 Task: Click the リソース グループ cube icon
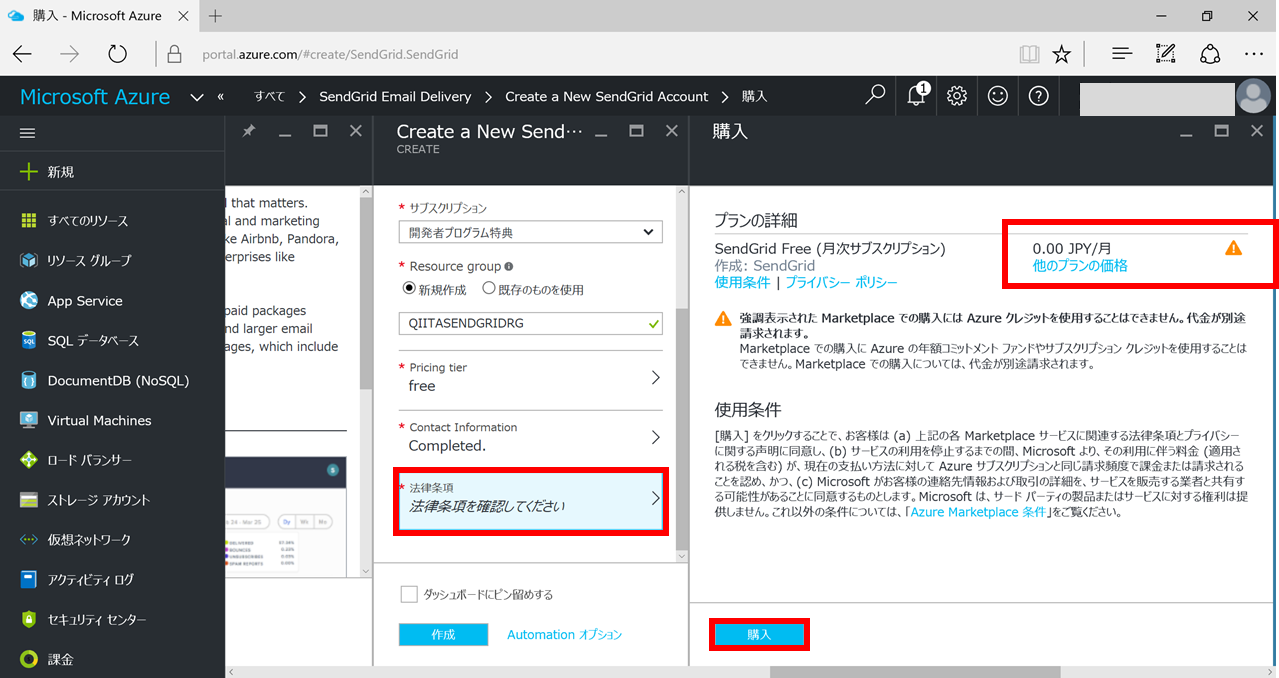(x=29, y=260)
